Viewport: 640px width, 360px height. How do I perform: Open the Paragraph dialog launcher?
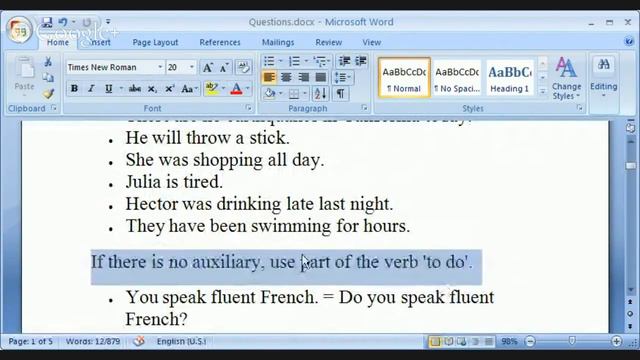pyautogui.click(x=364, y=108)
